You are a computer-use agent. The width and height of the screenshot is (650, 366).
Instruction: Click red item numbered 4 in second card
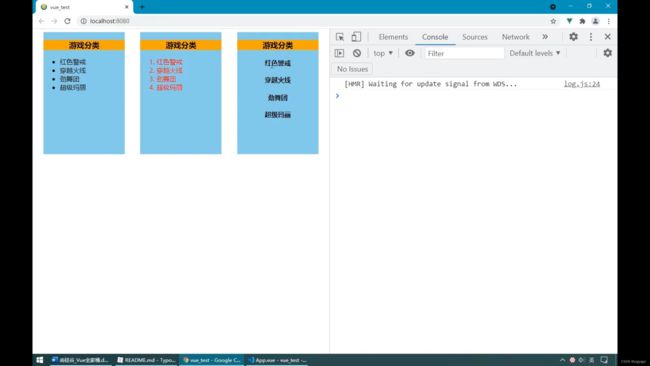tap(170, 87)
